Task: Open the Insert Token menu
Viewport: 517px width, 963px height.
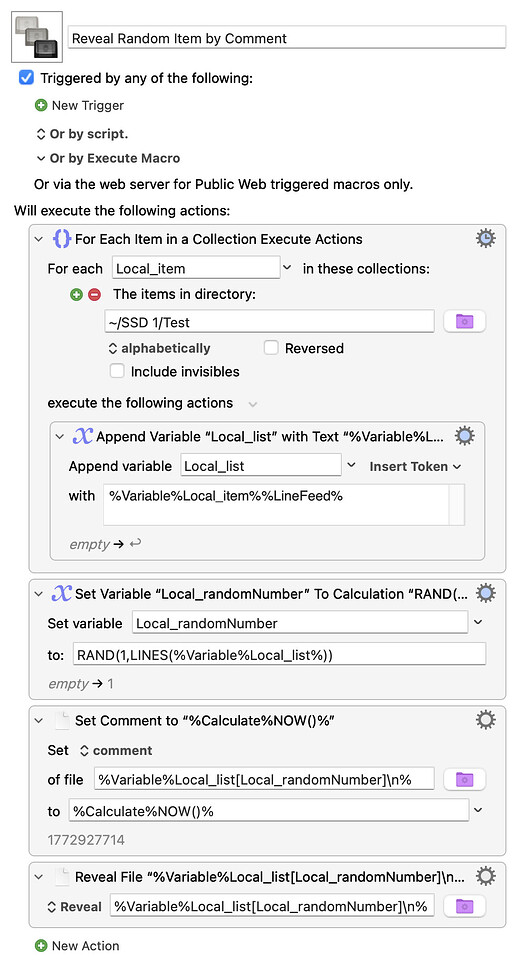Action: pos(415,467)
